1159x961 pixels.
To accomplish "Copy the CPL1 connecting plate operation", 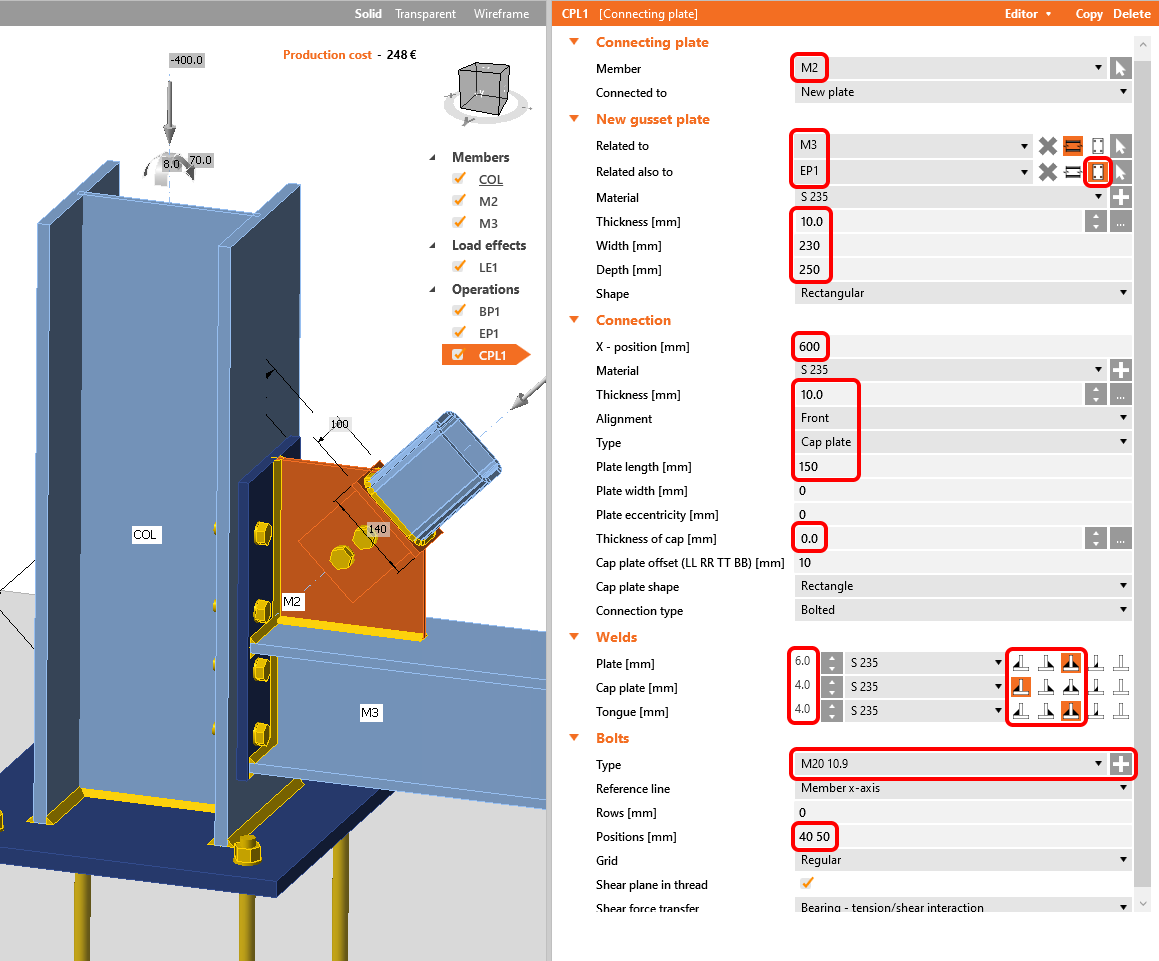I will point(1089,14).
